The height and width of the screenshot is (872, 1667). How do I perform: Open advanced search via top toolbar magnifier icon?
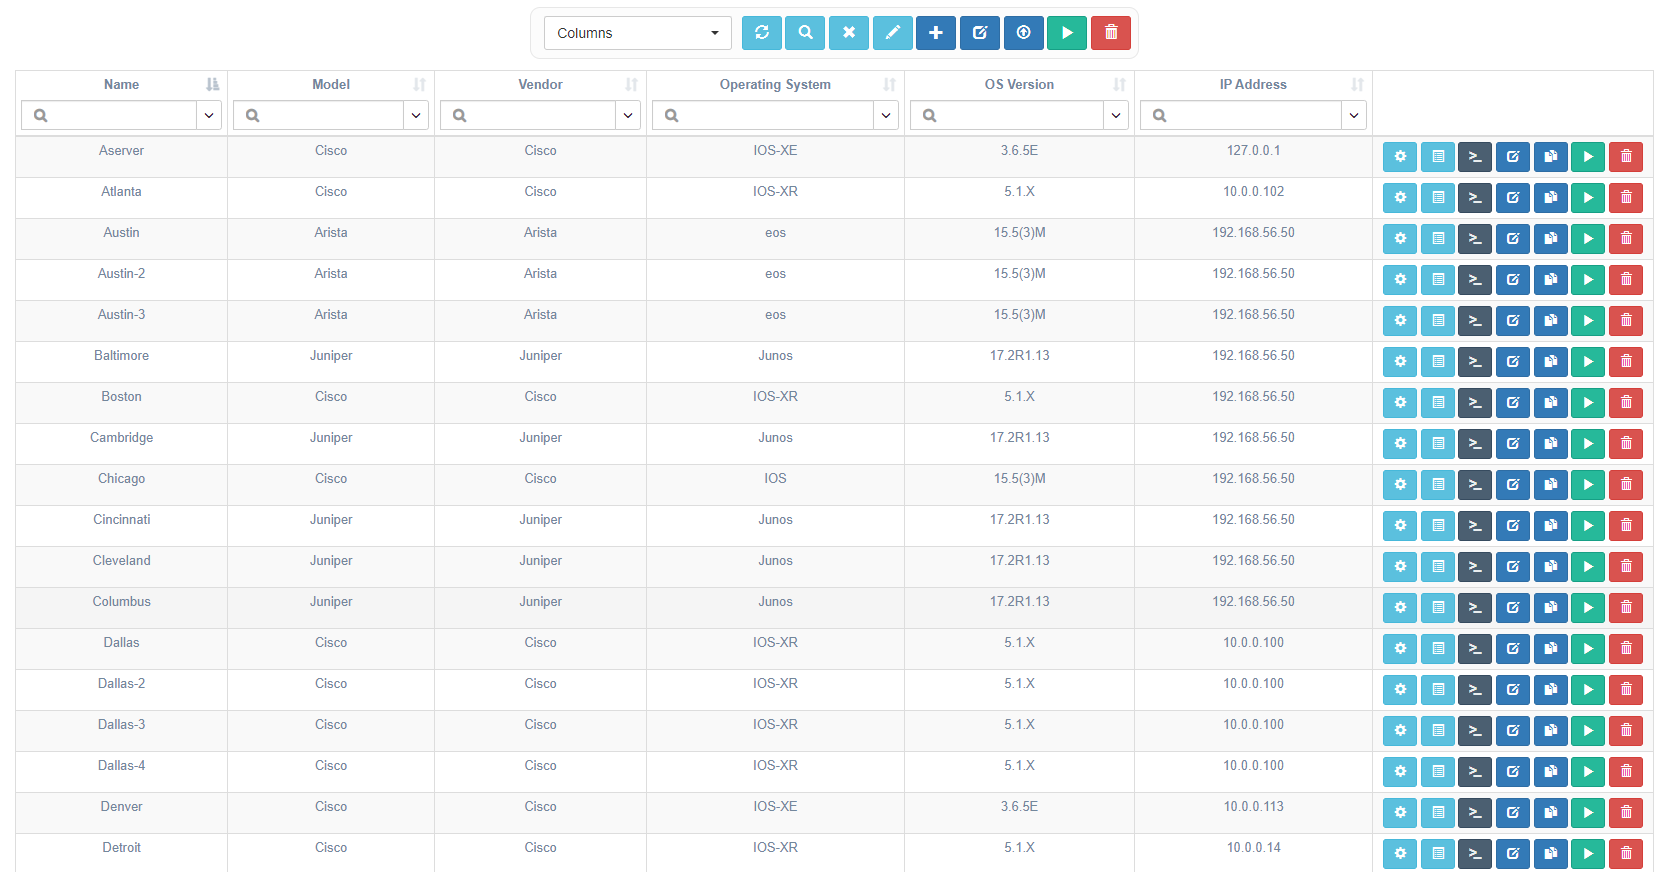(x=805, y=33)
